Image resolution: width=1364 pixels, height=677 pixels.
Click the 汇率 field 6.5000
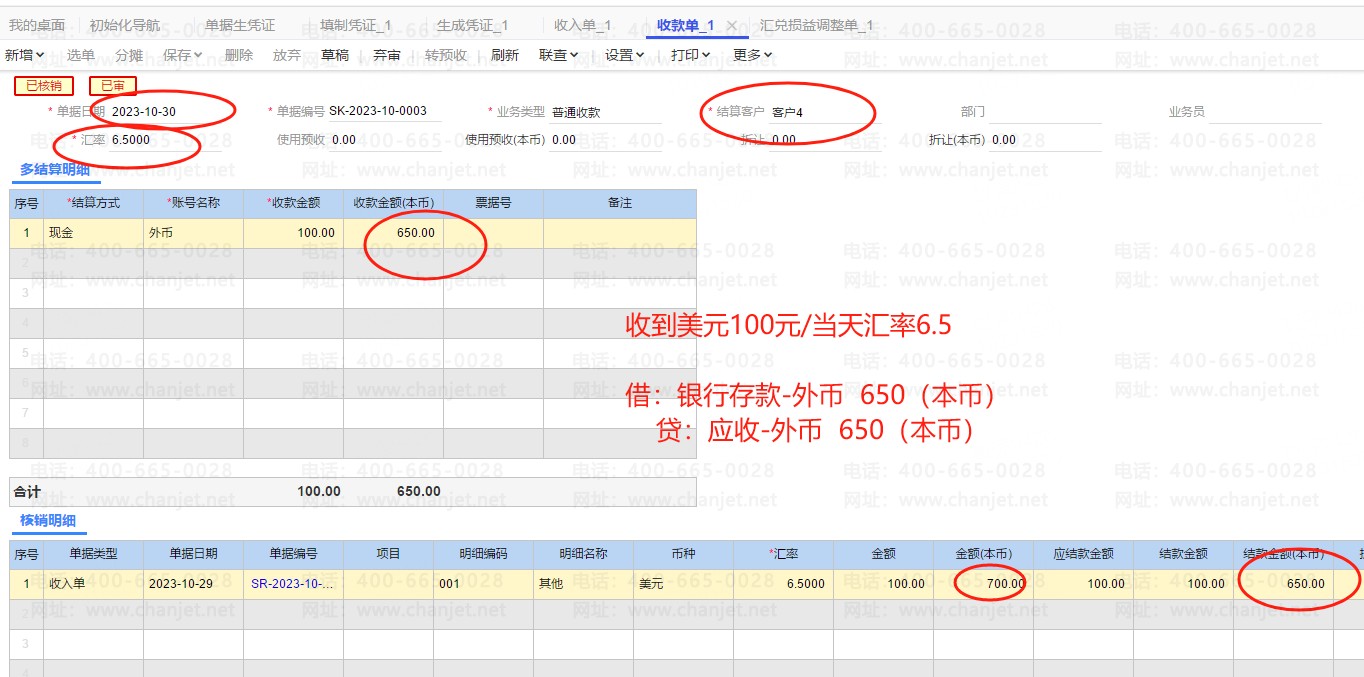[167, 140]
